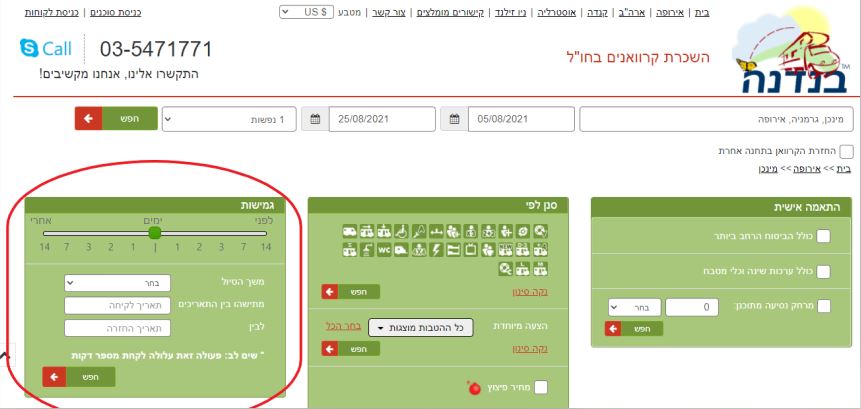Open the '1 נפשות' passengers dropdown
861x409 pixels.
229,119
